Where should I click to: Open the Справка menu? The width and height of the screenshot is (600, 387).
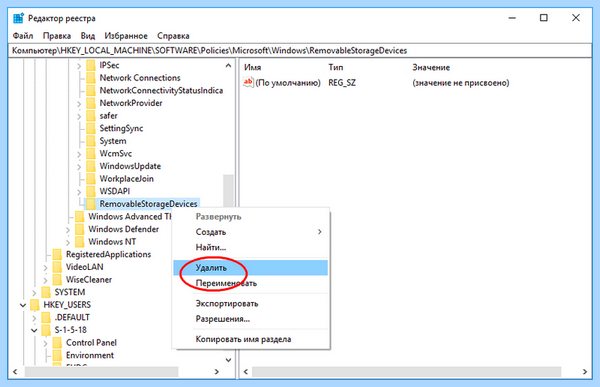click(173, 36)
